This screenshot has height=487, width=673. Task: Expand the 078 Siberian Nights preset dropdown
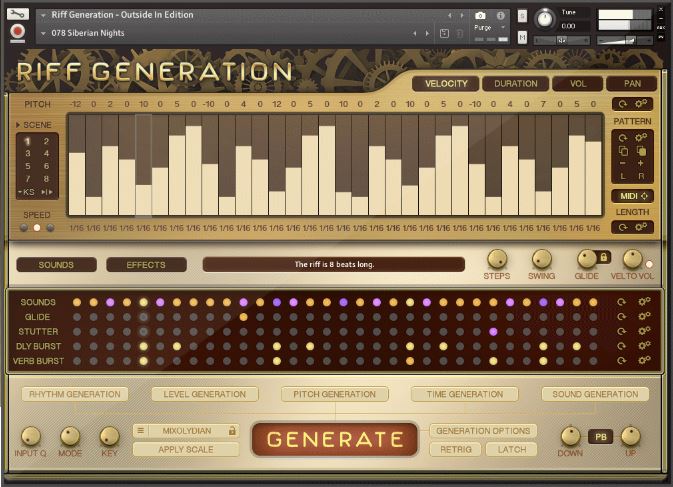pyautogui.click(x=43, y=33)
